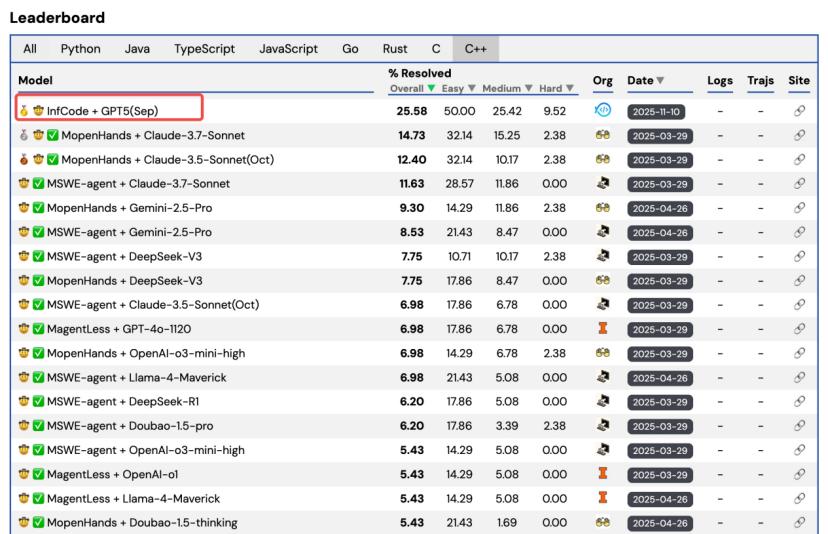Sort leaderboard by Medium column
The image size is (828, 534).
508,89
